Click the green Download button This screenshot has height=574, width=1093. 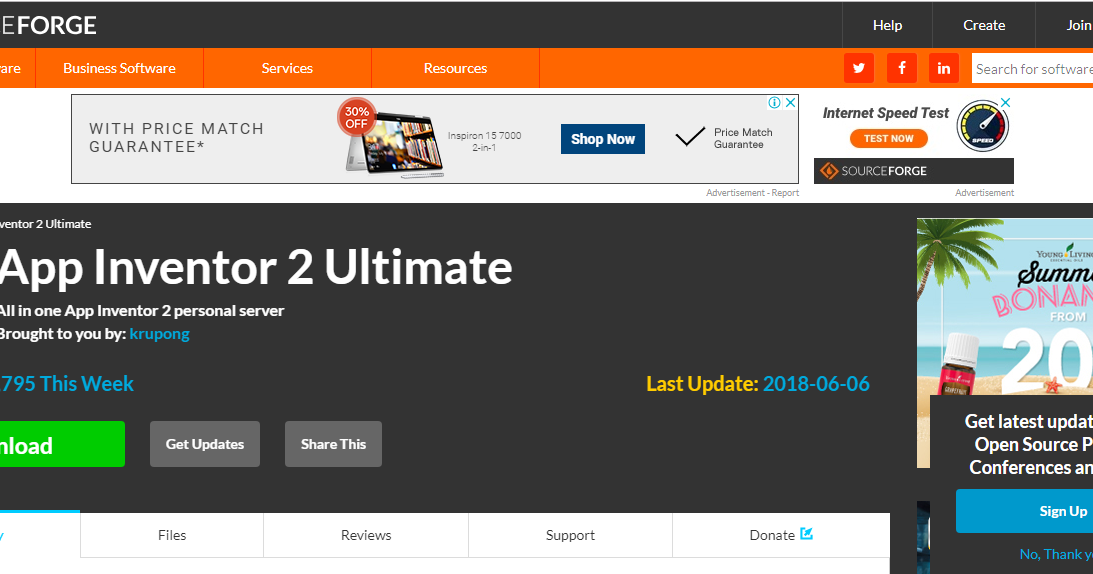(61, 444)
